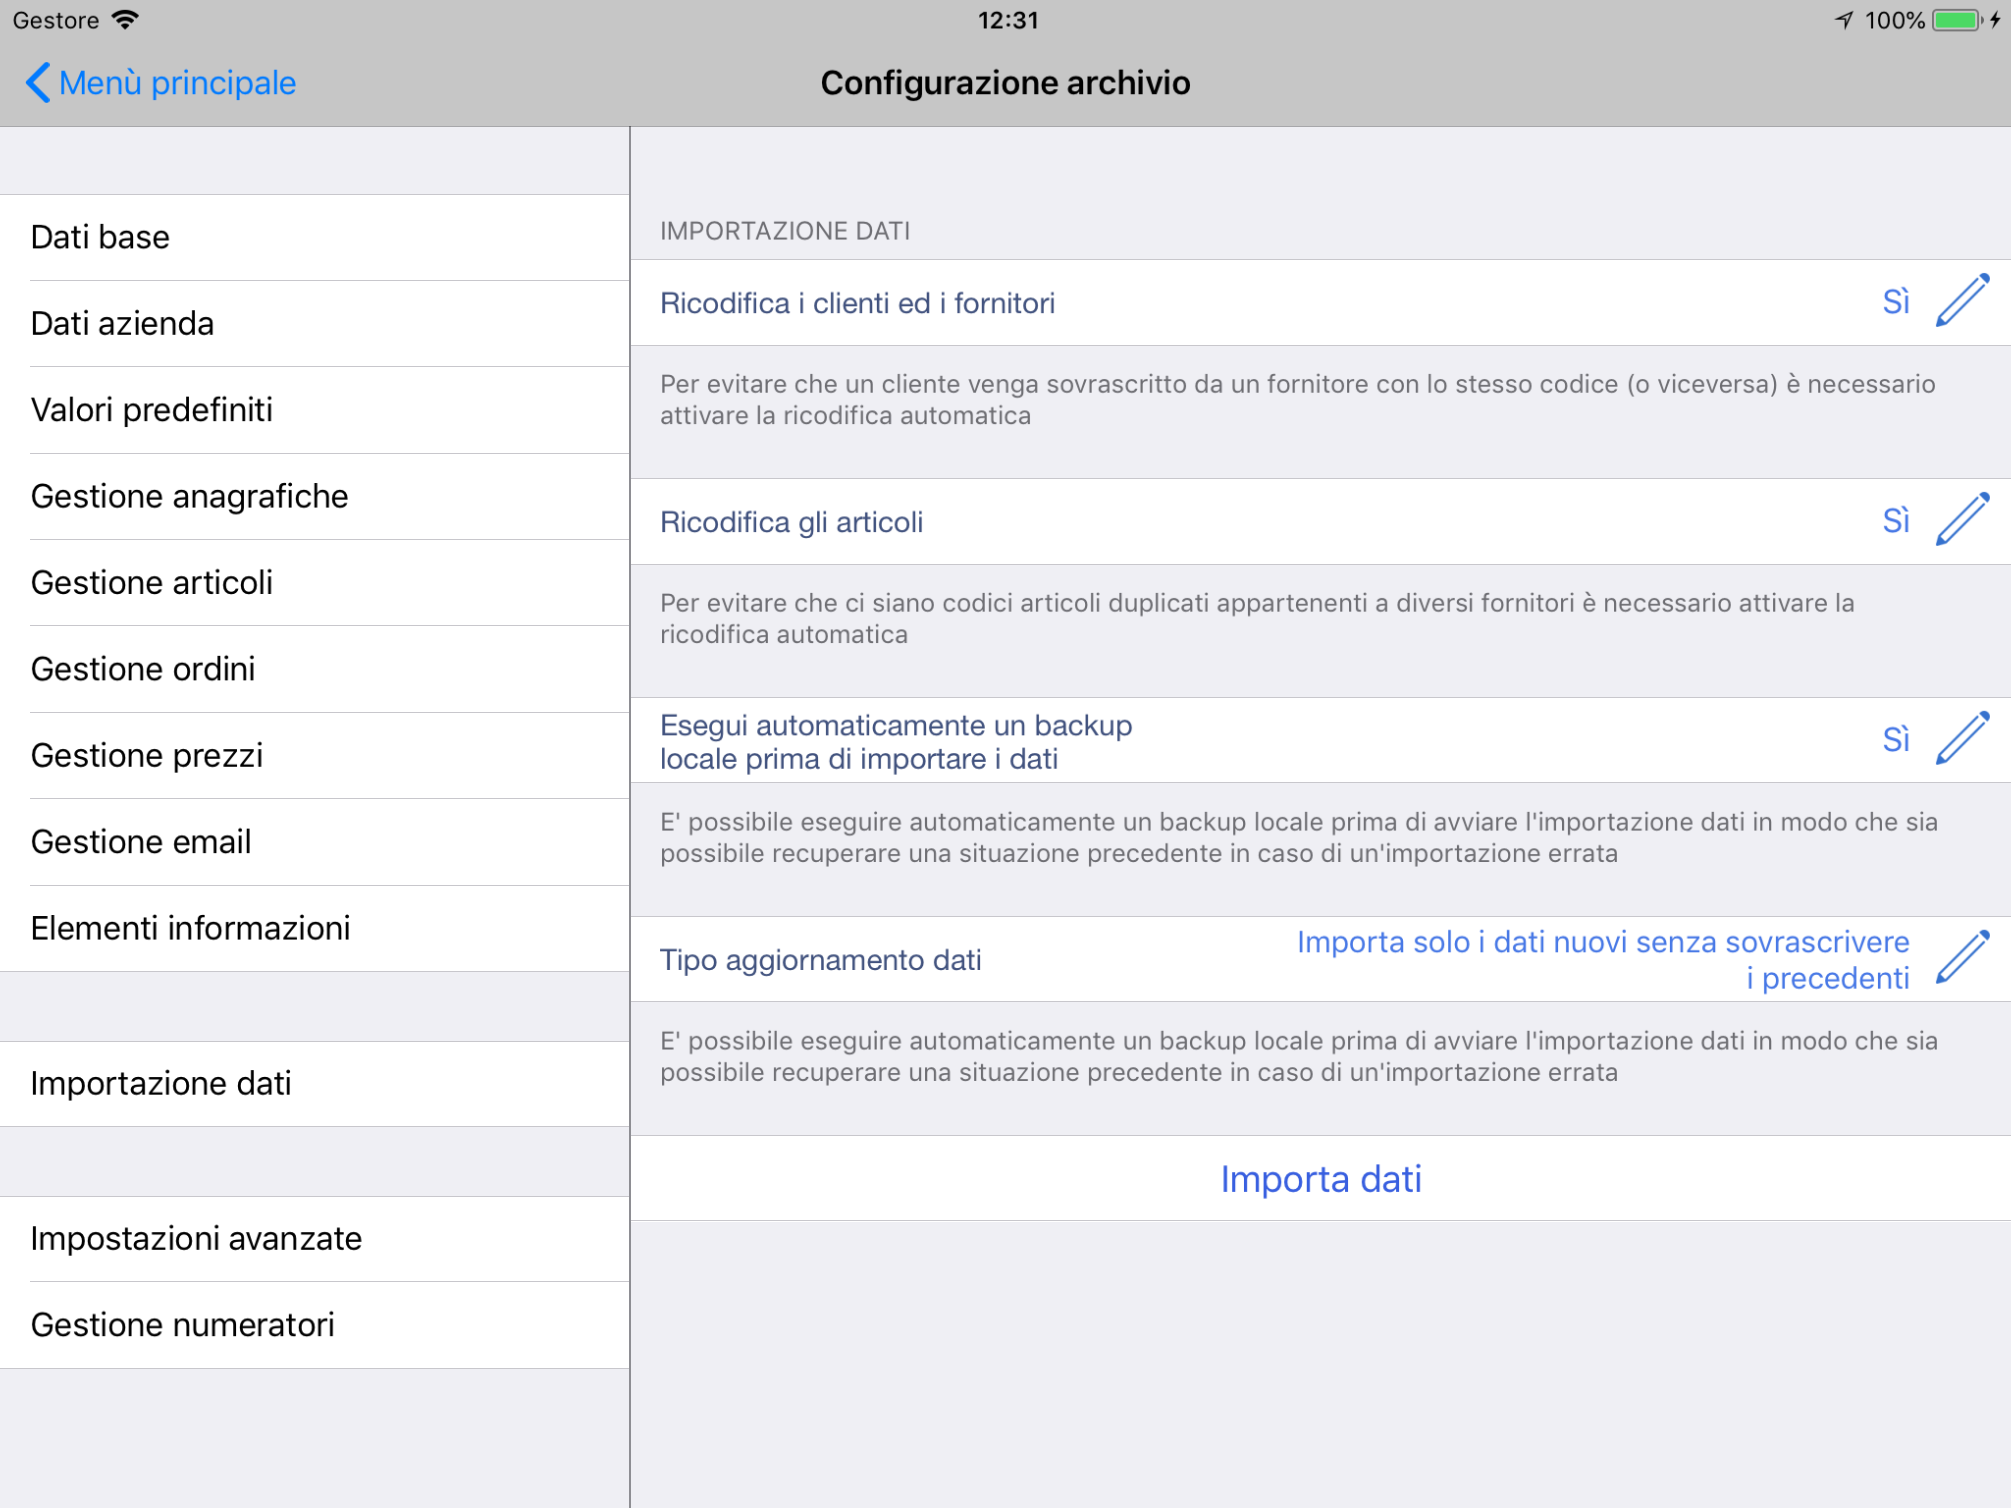Tap the Tipo aggiornamento dati row label

tap(820, 960)
